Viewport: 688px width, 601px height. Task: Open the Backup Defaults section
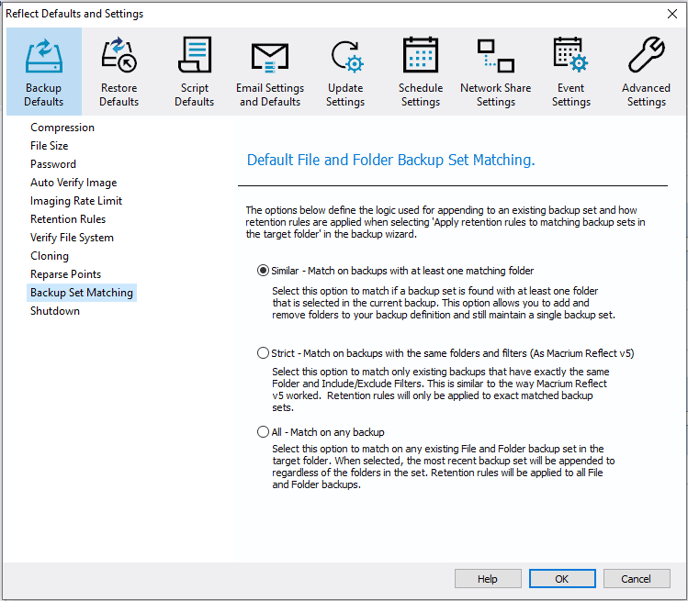click(44, 72)
